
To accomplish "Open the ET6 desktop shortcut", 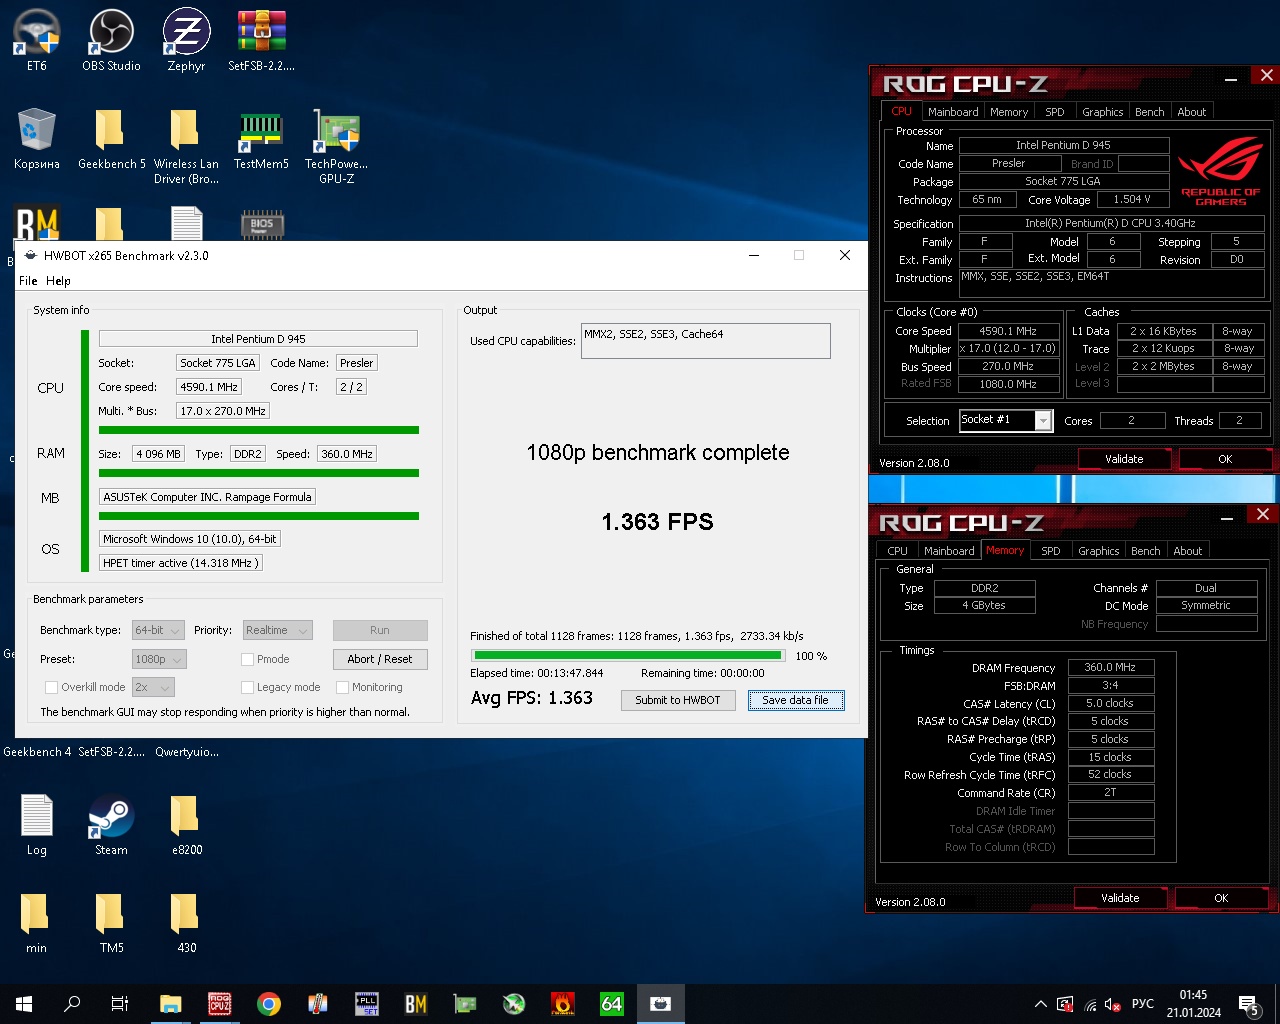I will 37,40.
